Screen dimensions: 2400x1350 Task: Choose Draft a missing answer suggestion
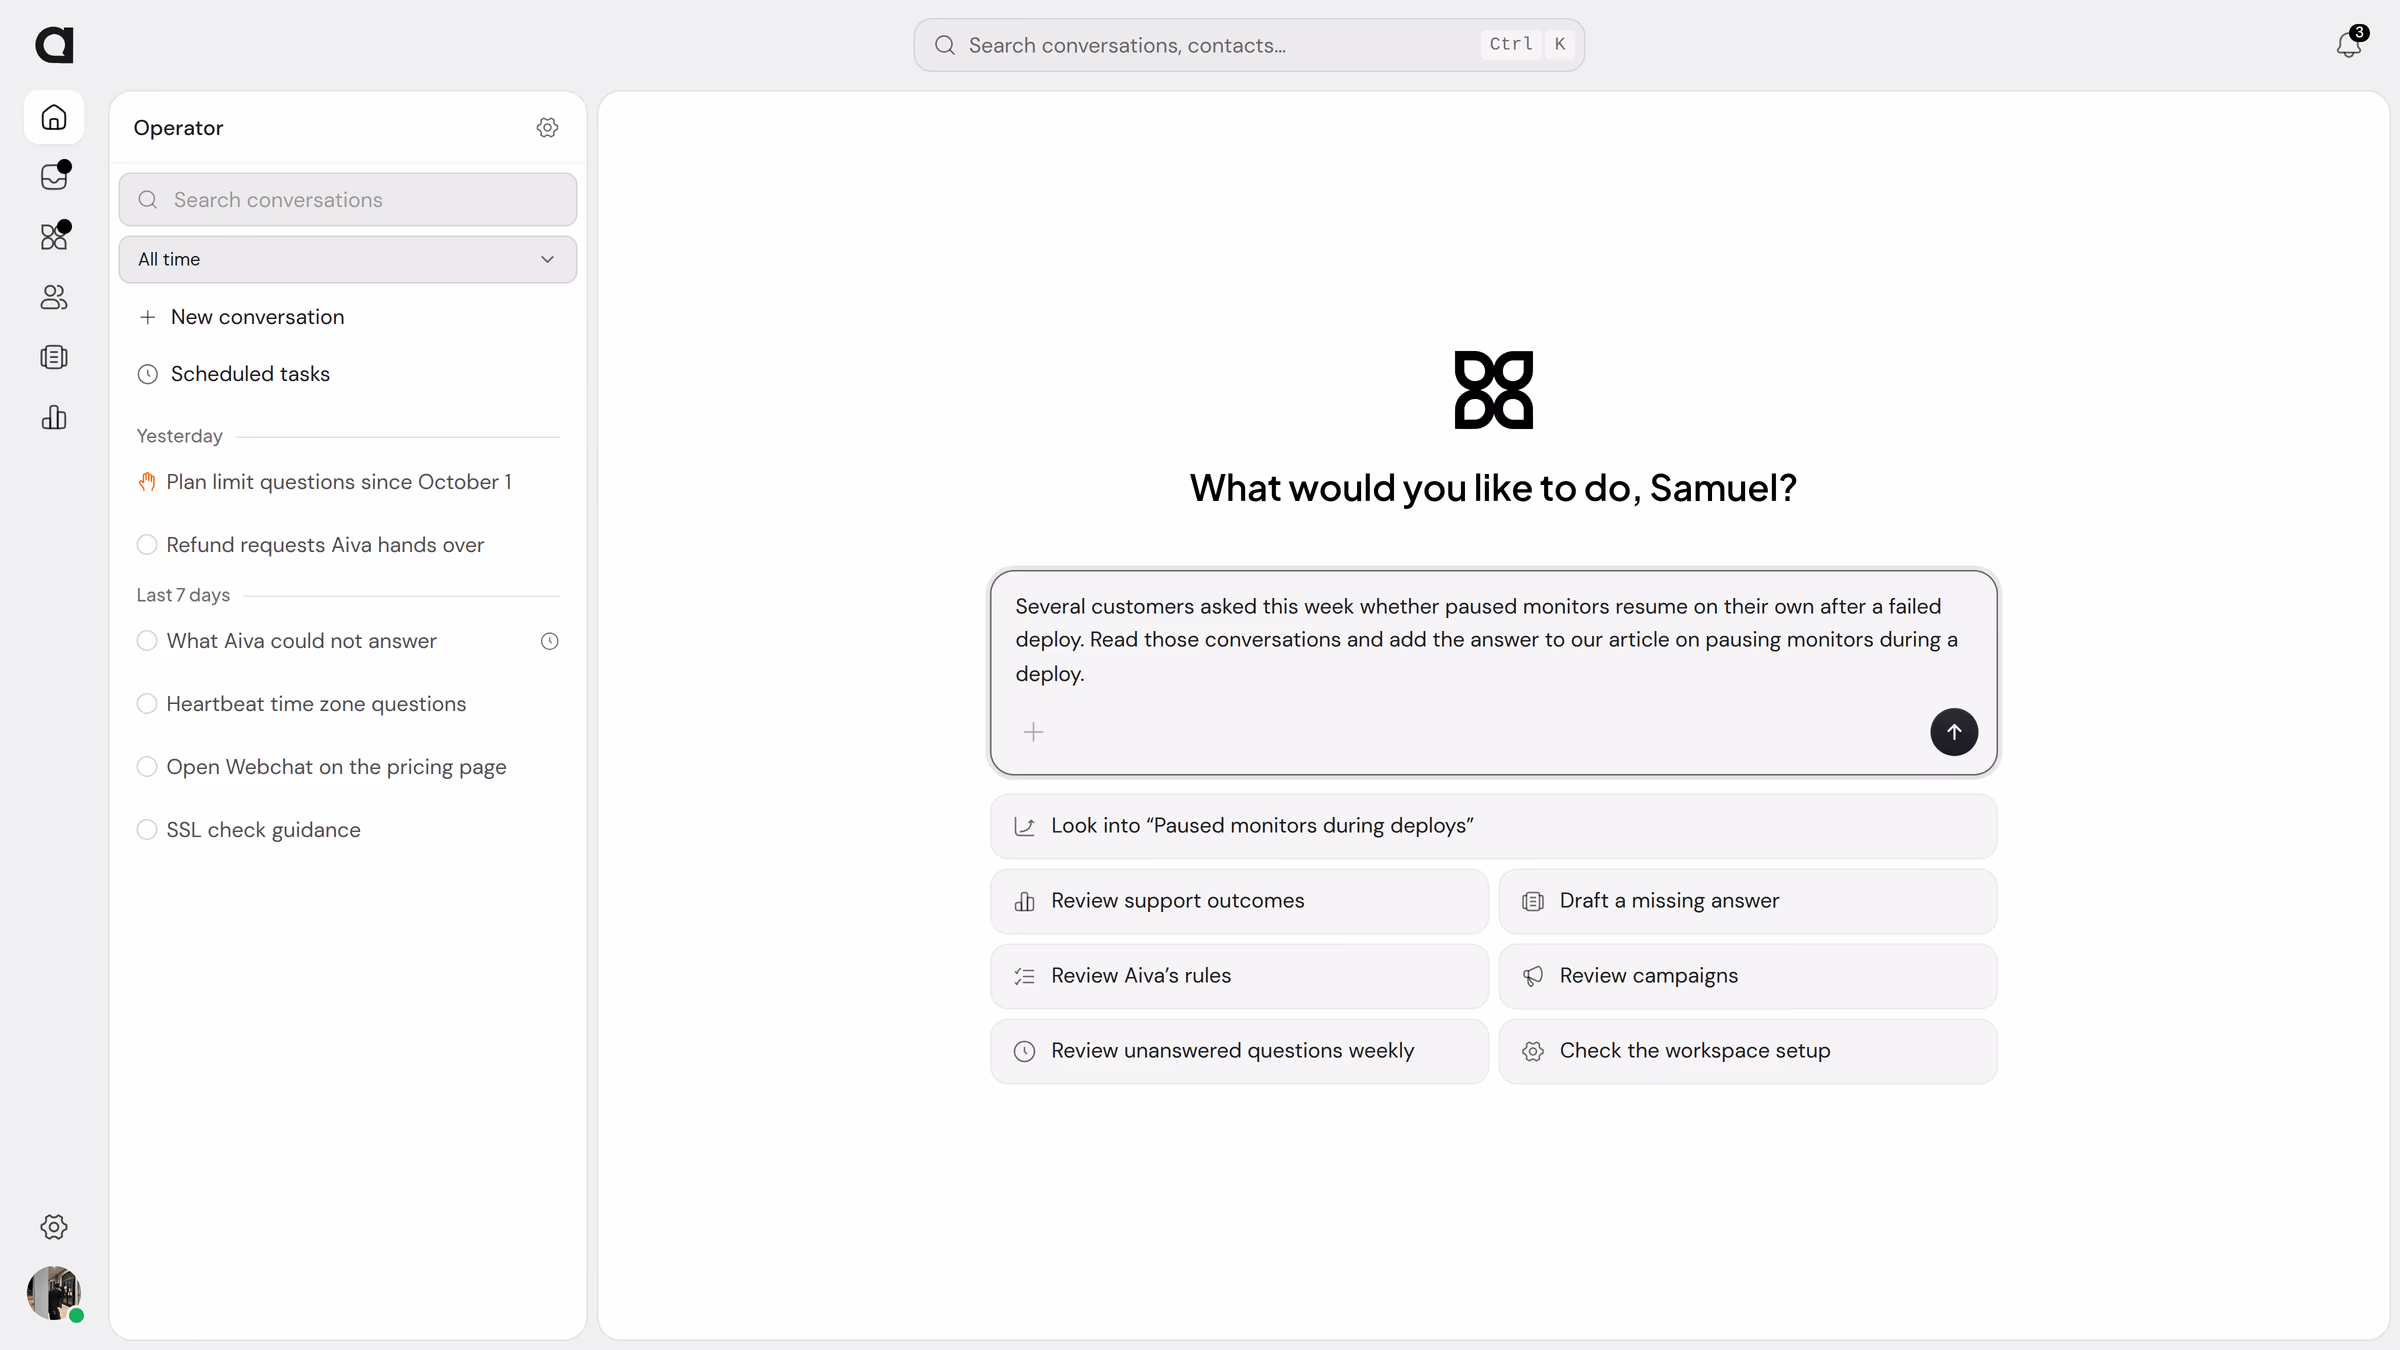click(x=1747, y=900)
